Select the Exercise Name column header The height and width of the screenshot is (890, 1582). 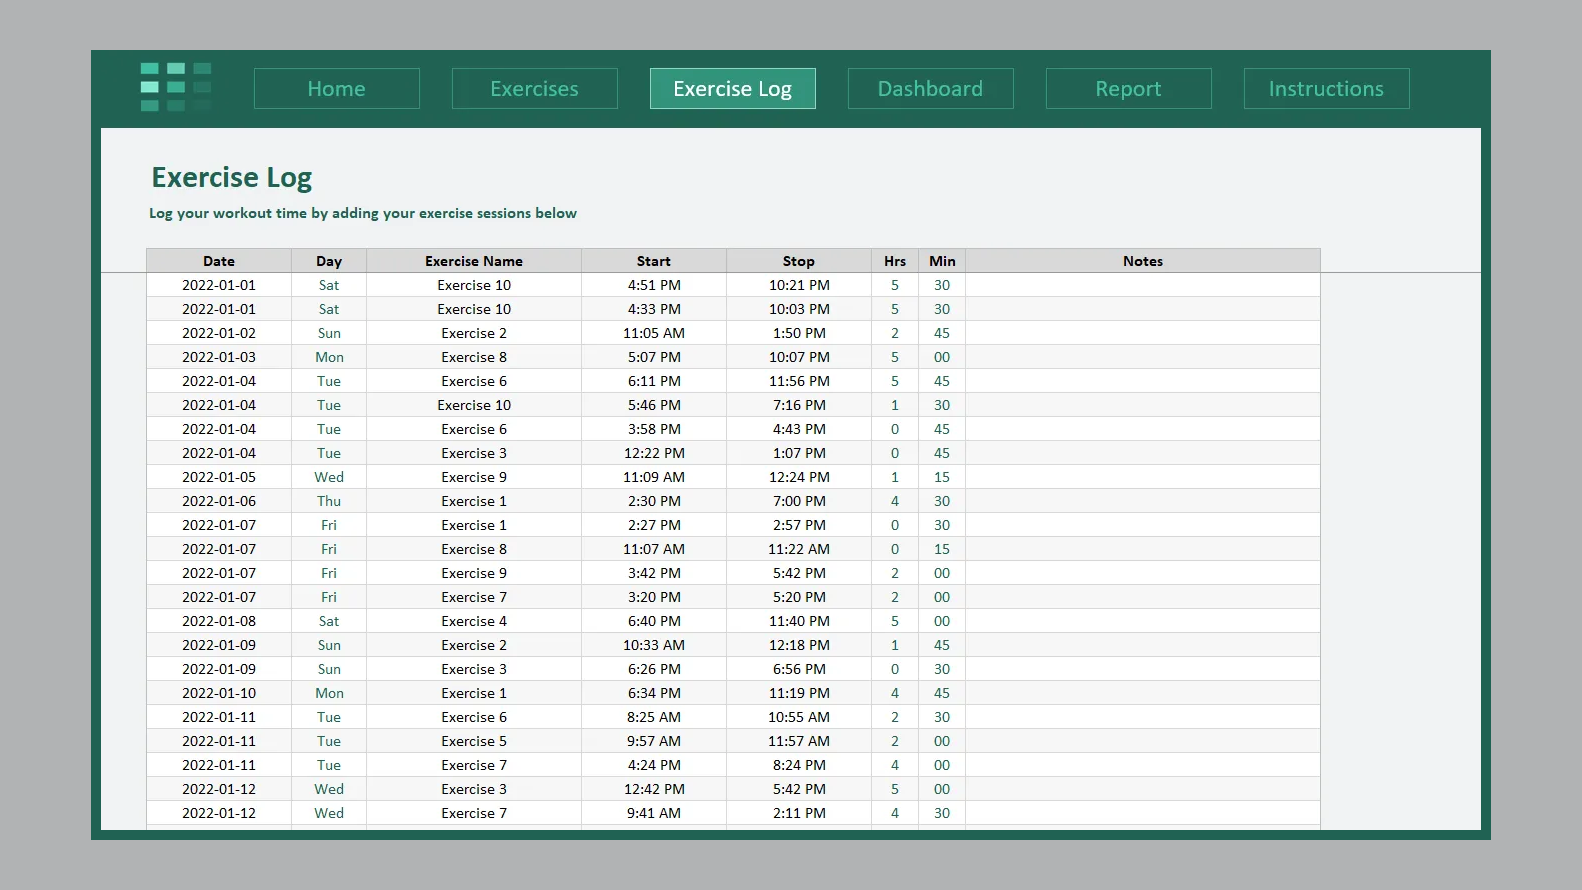[473, 261]
